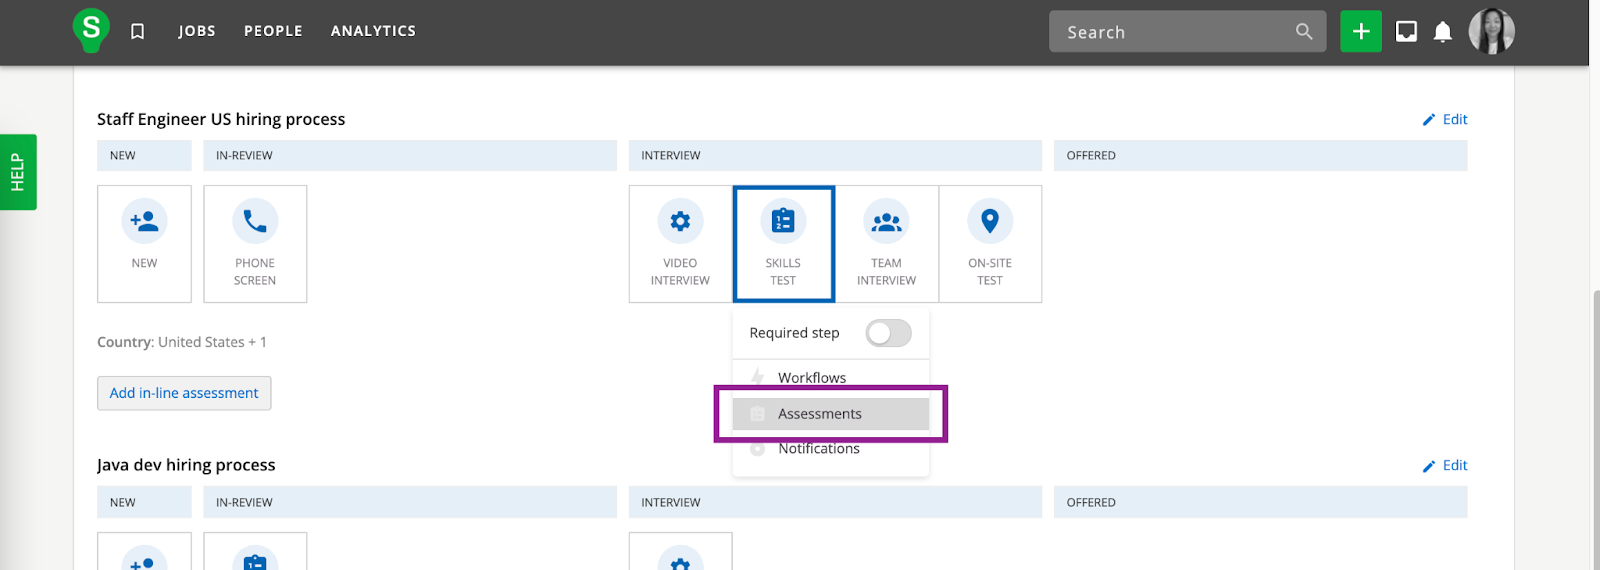
Task: Click inside the Search field
Action: [1175, 32]
